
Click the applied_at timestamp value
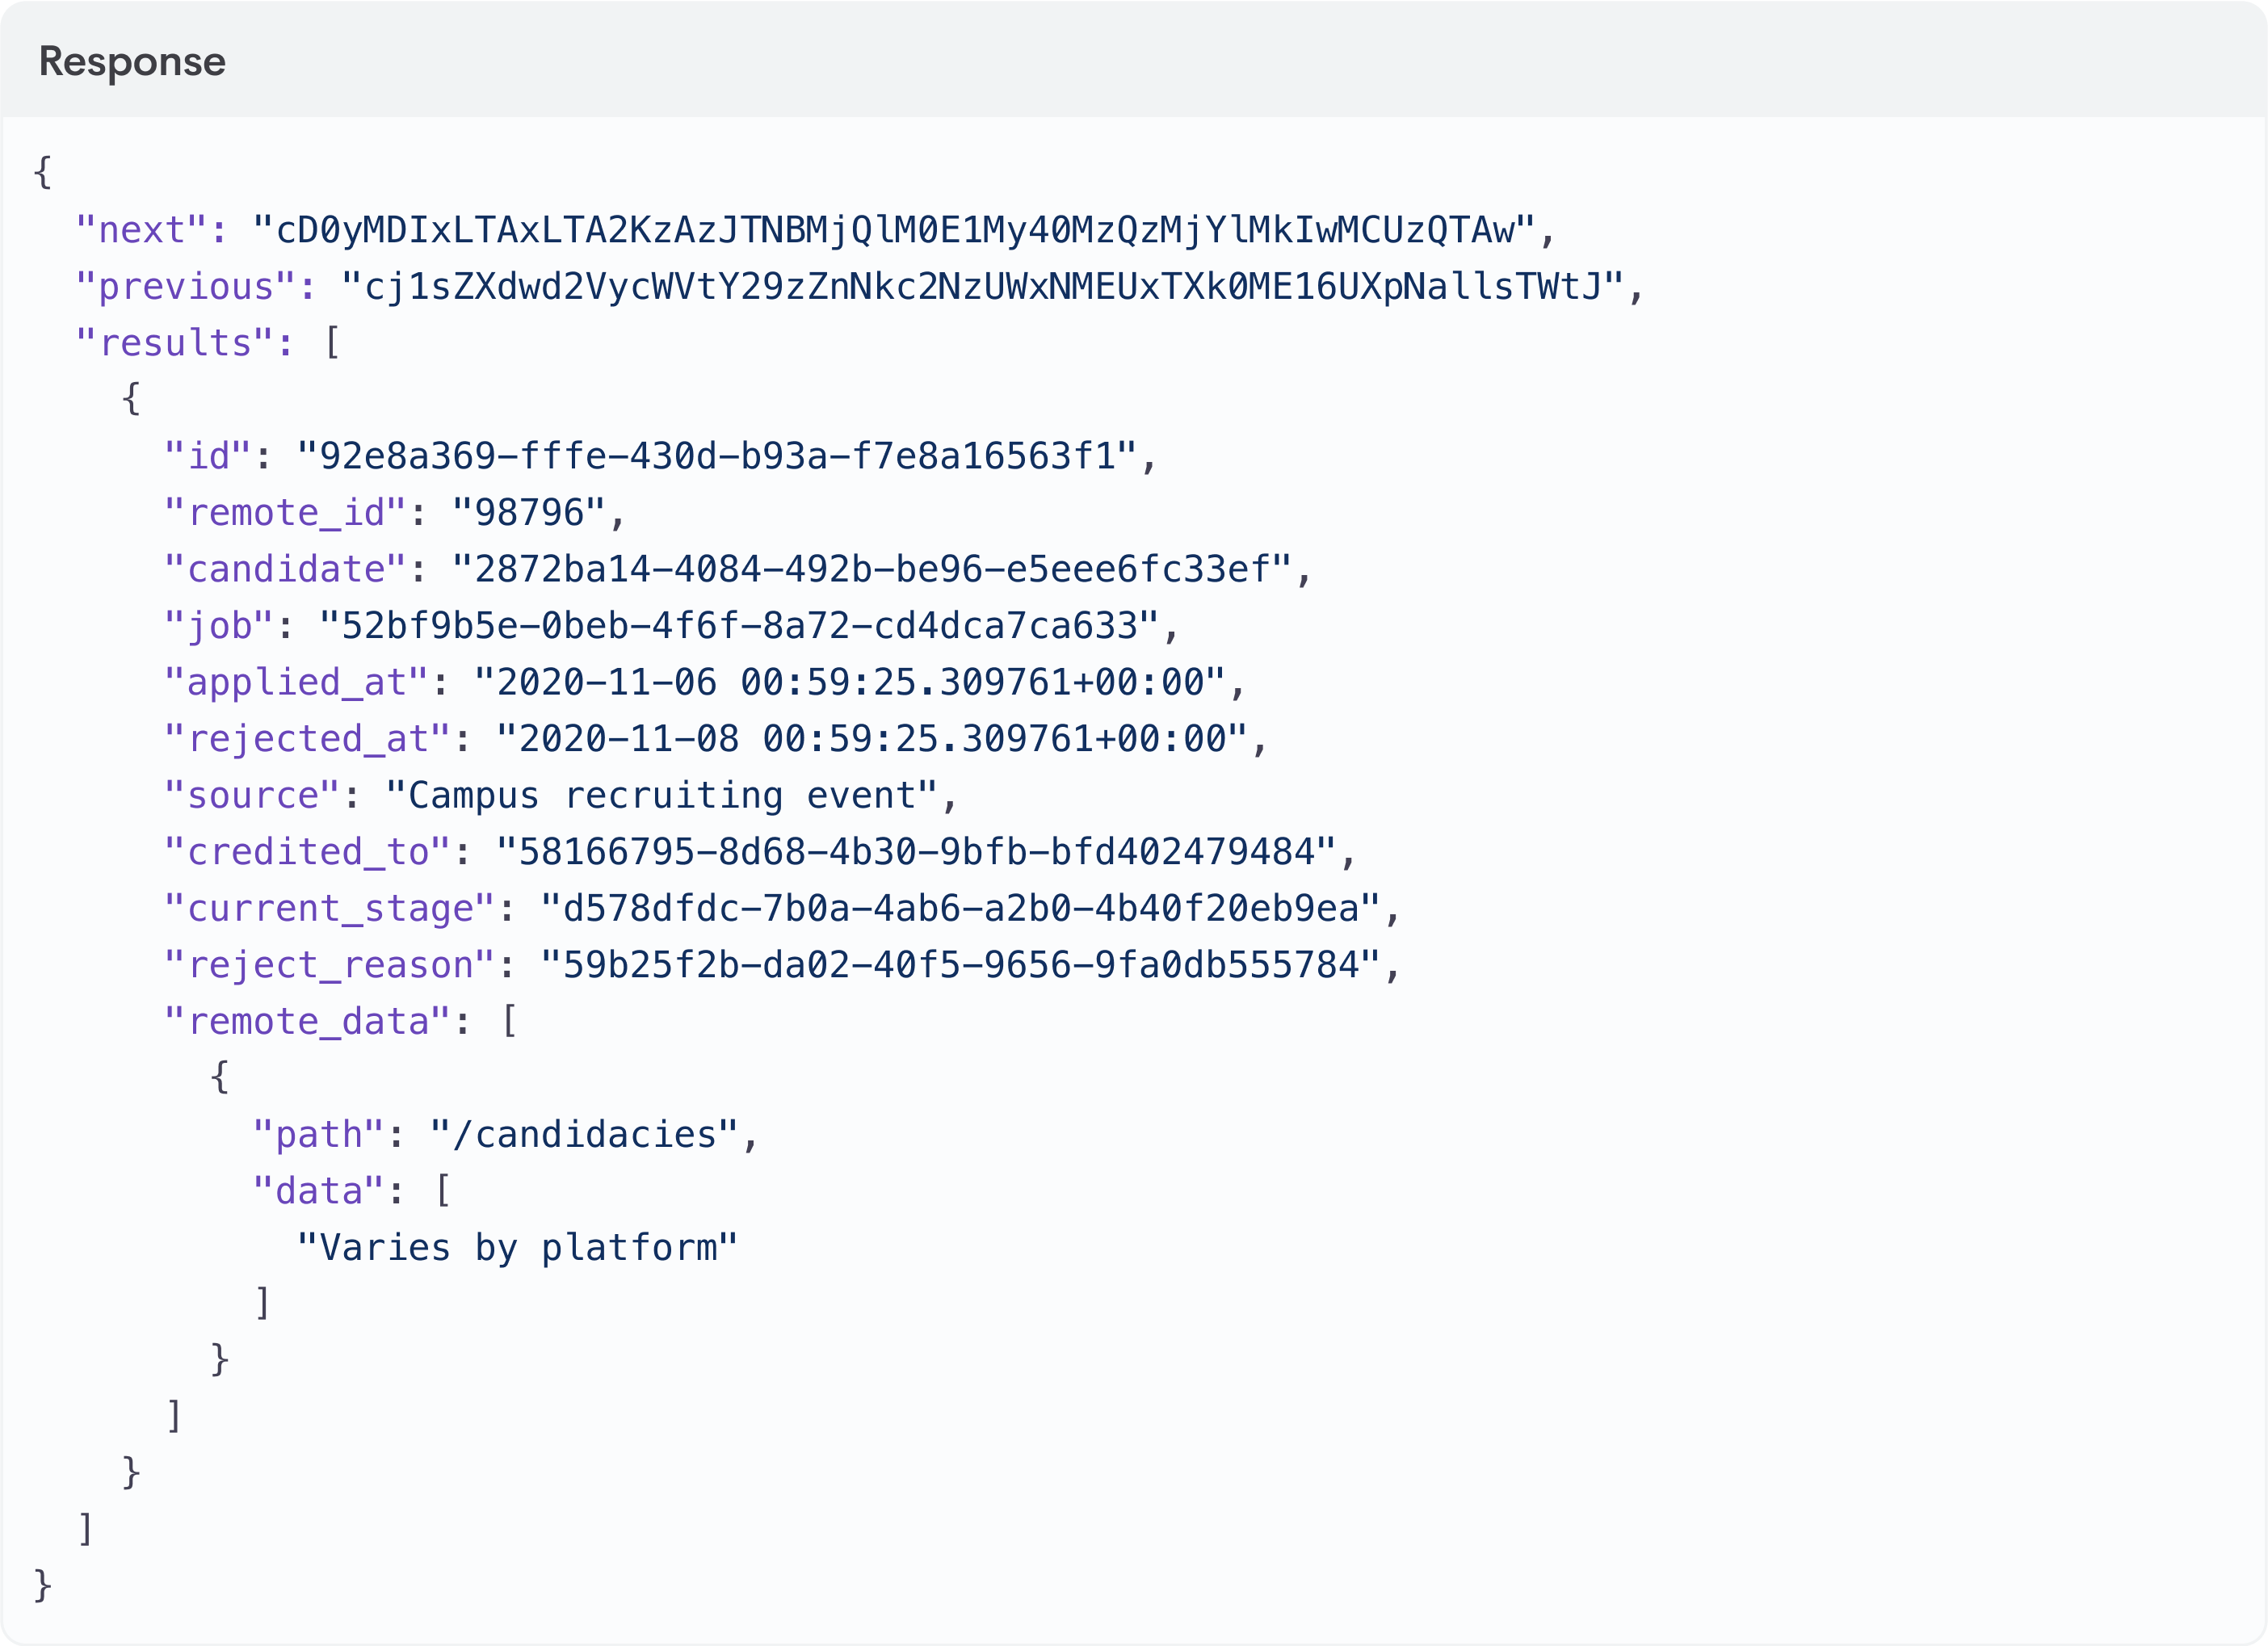849,682
